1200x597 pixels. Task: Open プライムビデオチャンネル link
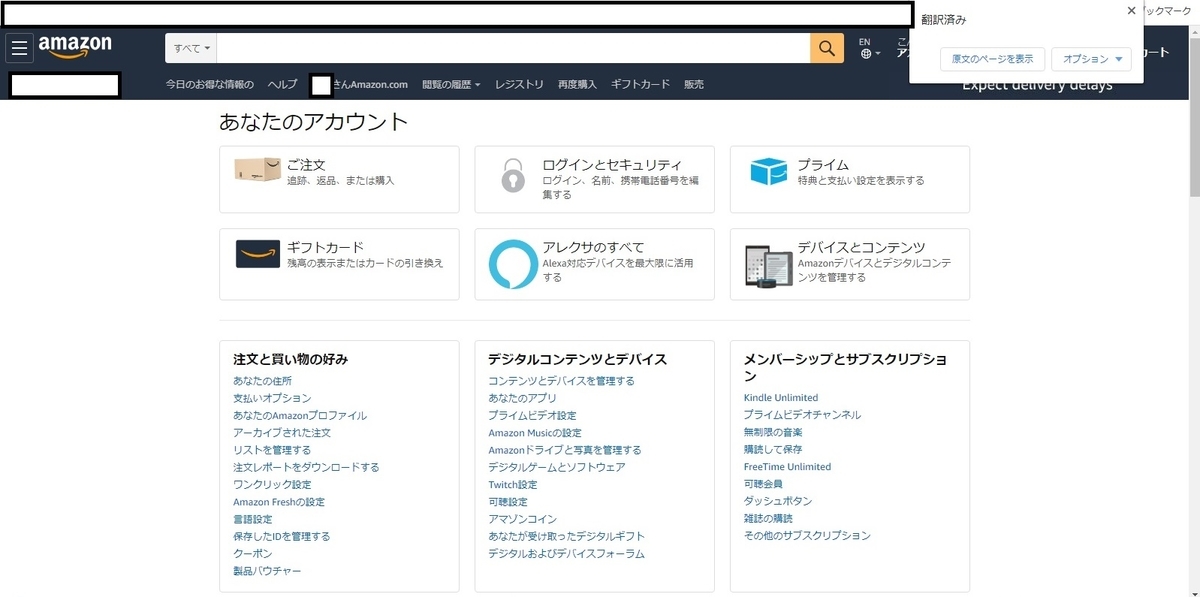tap(803, 414)
